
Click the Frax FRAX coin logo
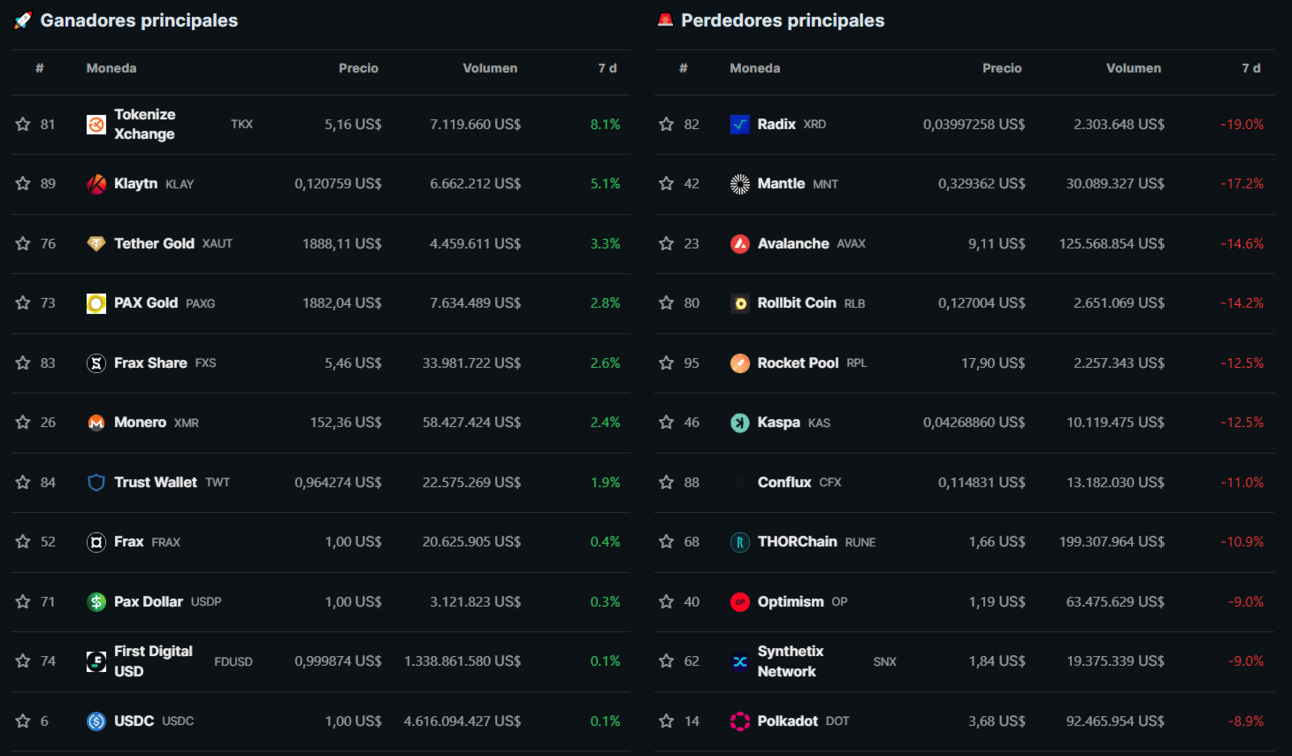pyautogui.click(x=96, y=542)
